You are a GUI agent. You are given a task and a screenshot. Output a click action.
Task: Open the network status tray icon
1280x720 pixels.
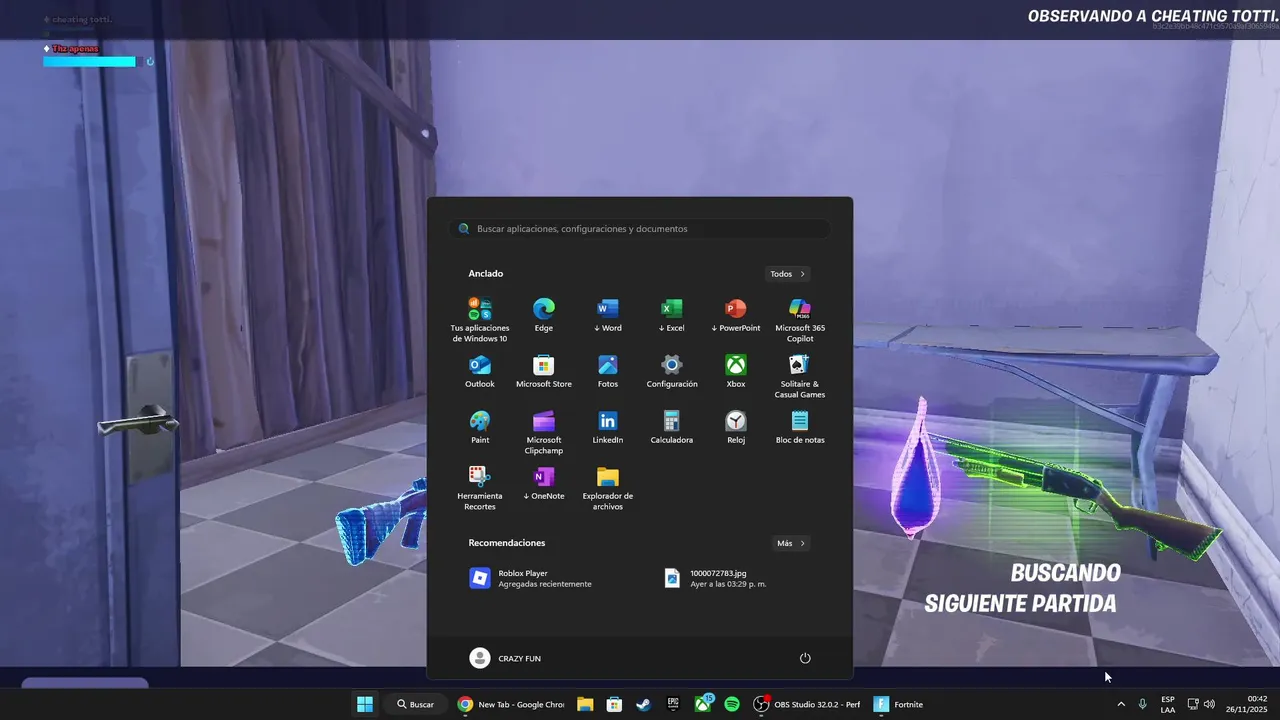1193,704
